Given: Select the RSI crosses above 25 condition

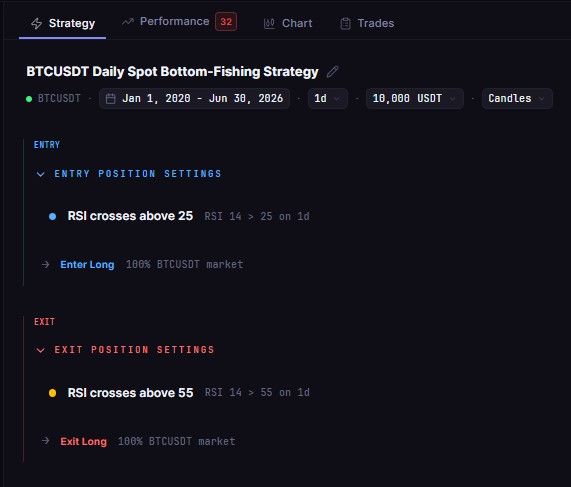Looking at the screenshot, I should tap(130, 216).
